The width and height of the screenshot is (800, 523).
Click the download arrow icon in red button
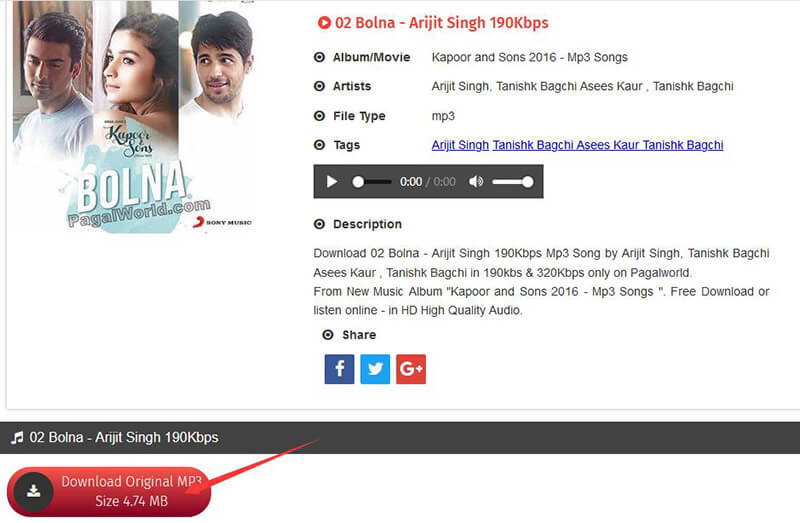coord(34,491)
